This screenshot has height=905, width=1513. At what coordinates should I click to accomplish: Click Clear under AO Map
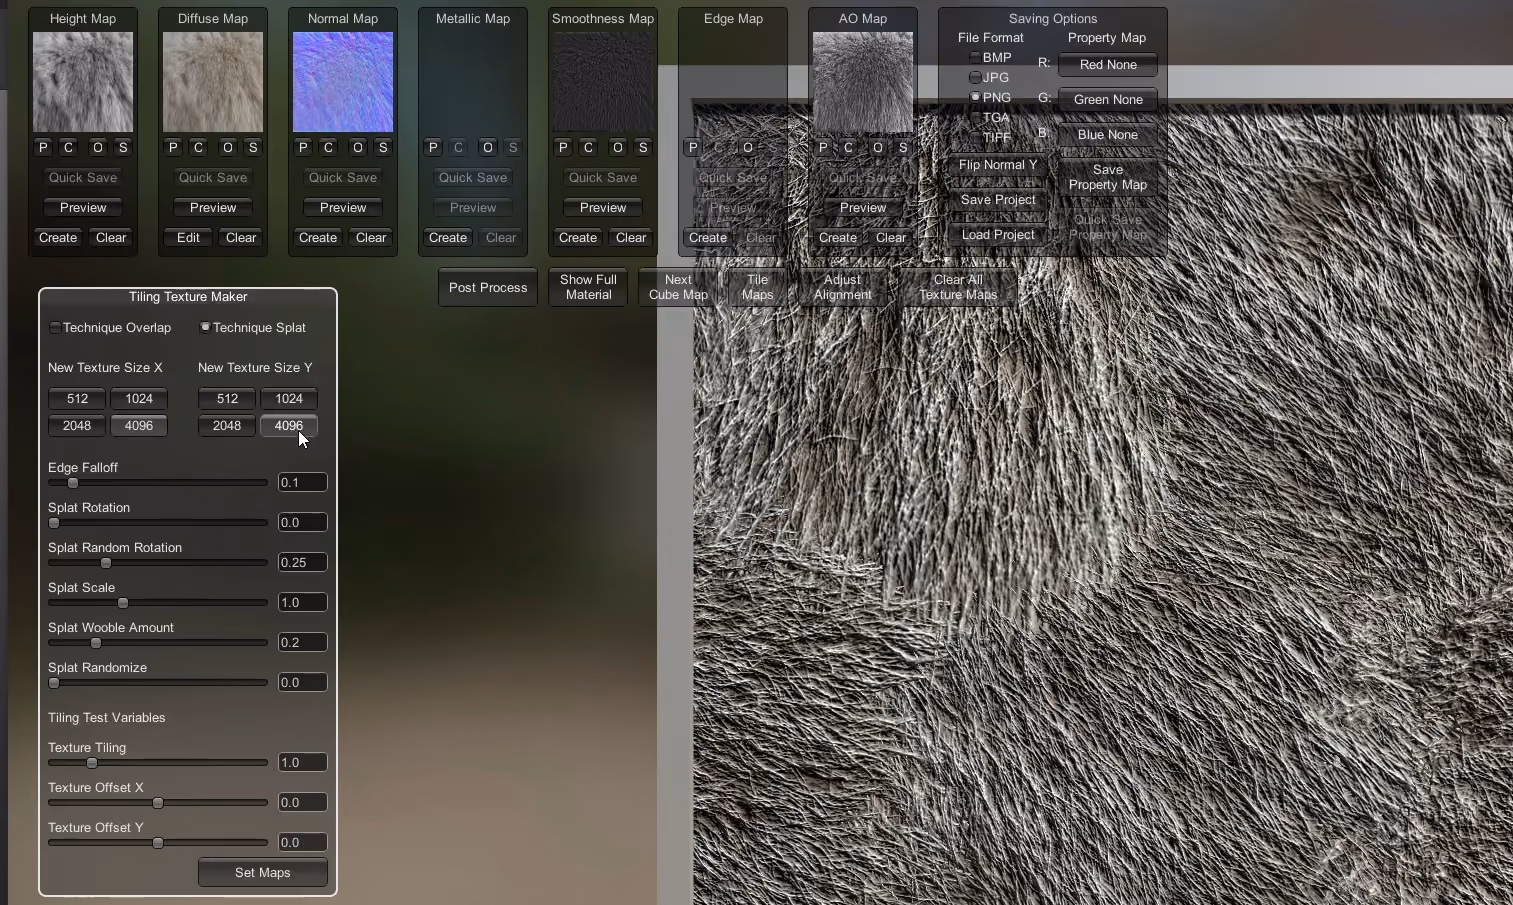(891, 238)
